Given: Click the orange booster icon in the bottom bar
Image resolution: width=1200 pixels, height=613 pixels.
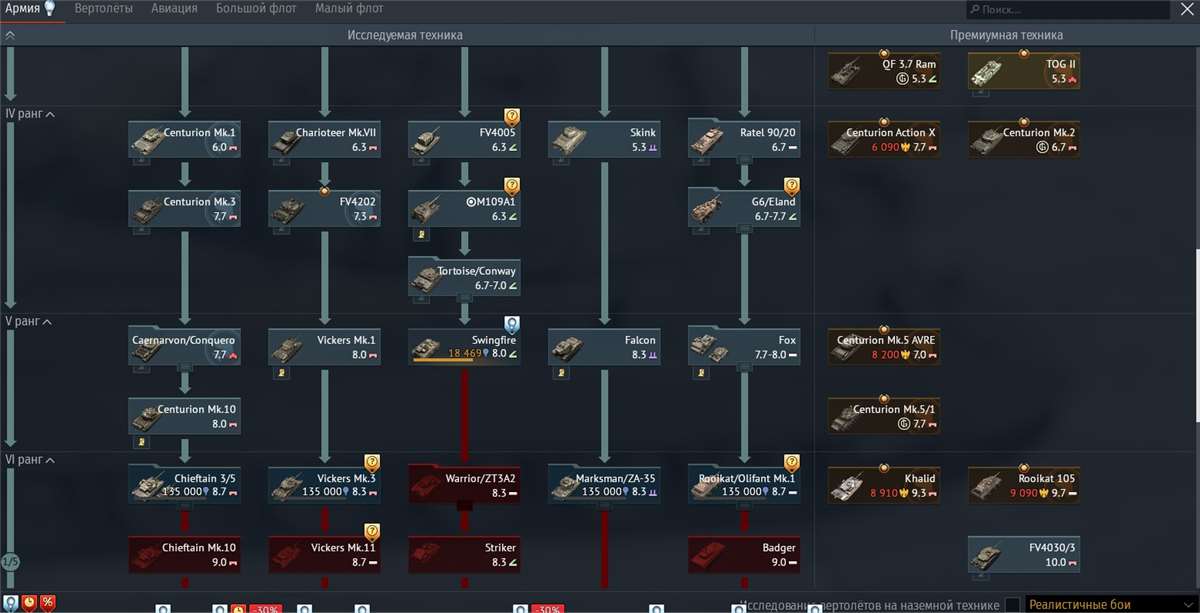Looking at the screenshot, I should [x=27, y=602].
